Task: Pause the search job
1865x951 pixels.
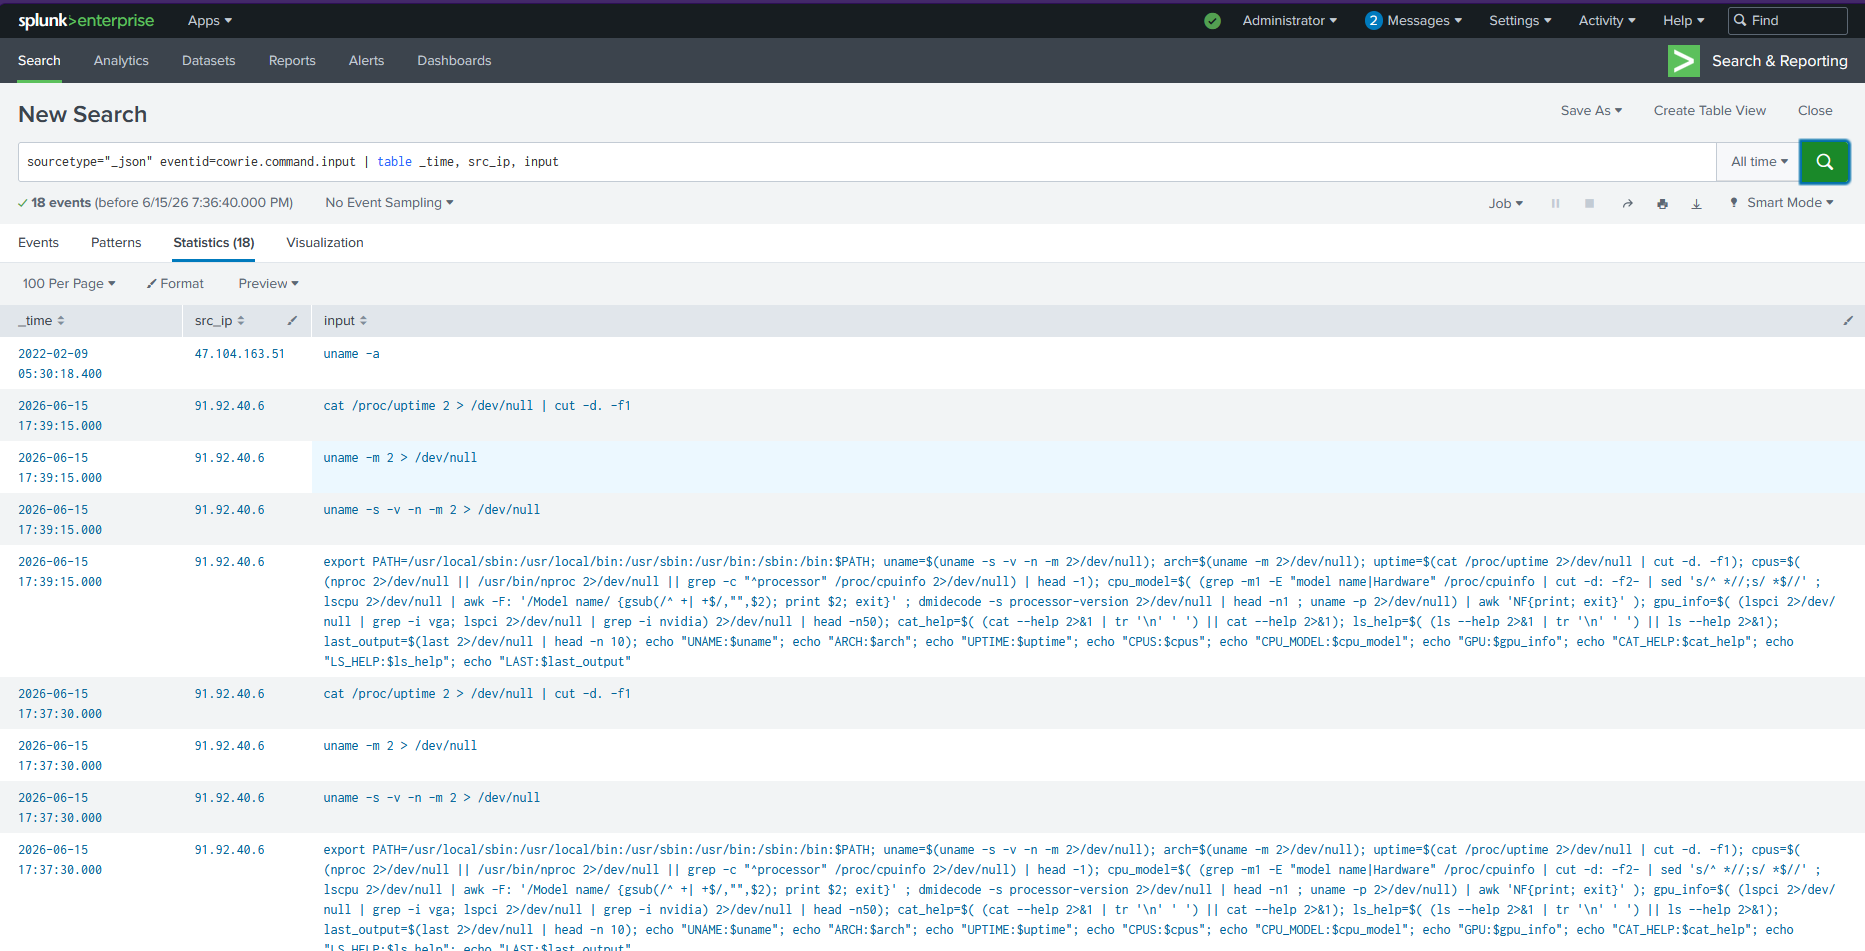Action: point(1555,203)
